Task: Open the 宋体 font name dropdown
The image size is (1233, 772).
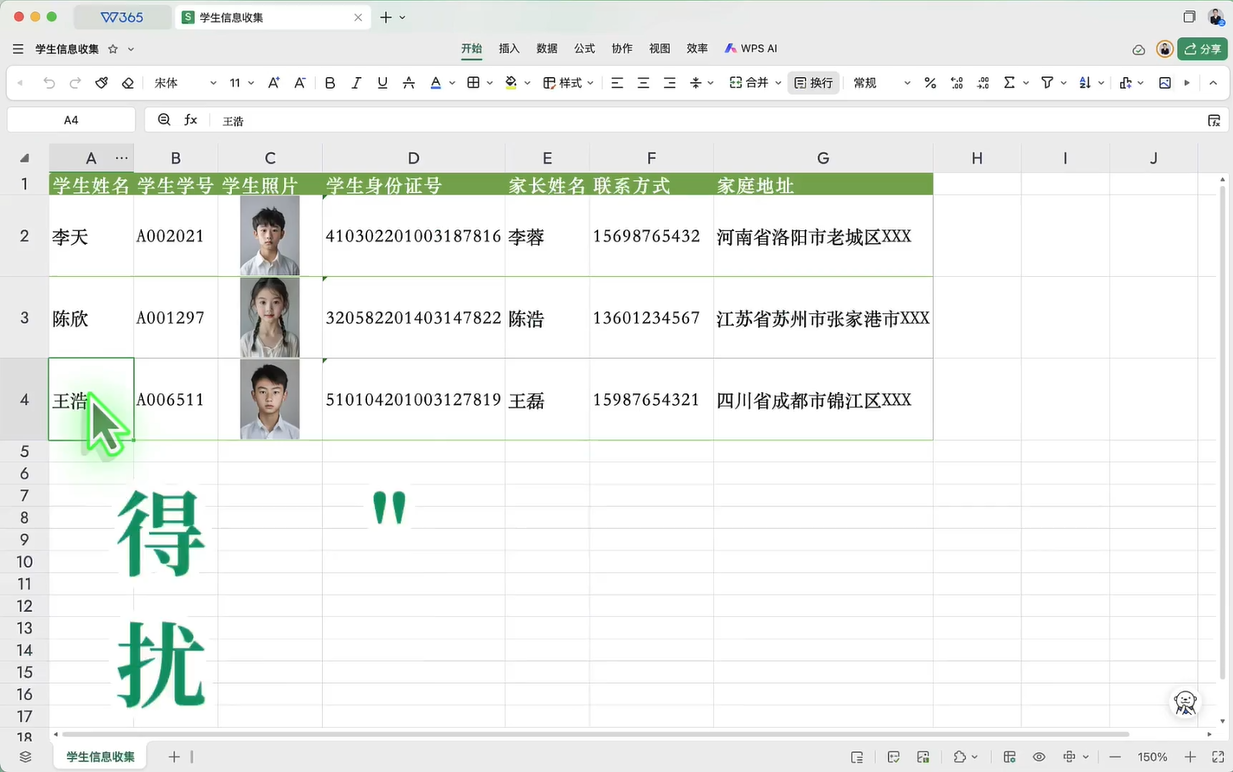Action: 185,83
